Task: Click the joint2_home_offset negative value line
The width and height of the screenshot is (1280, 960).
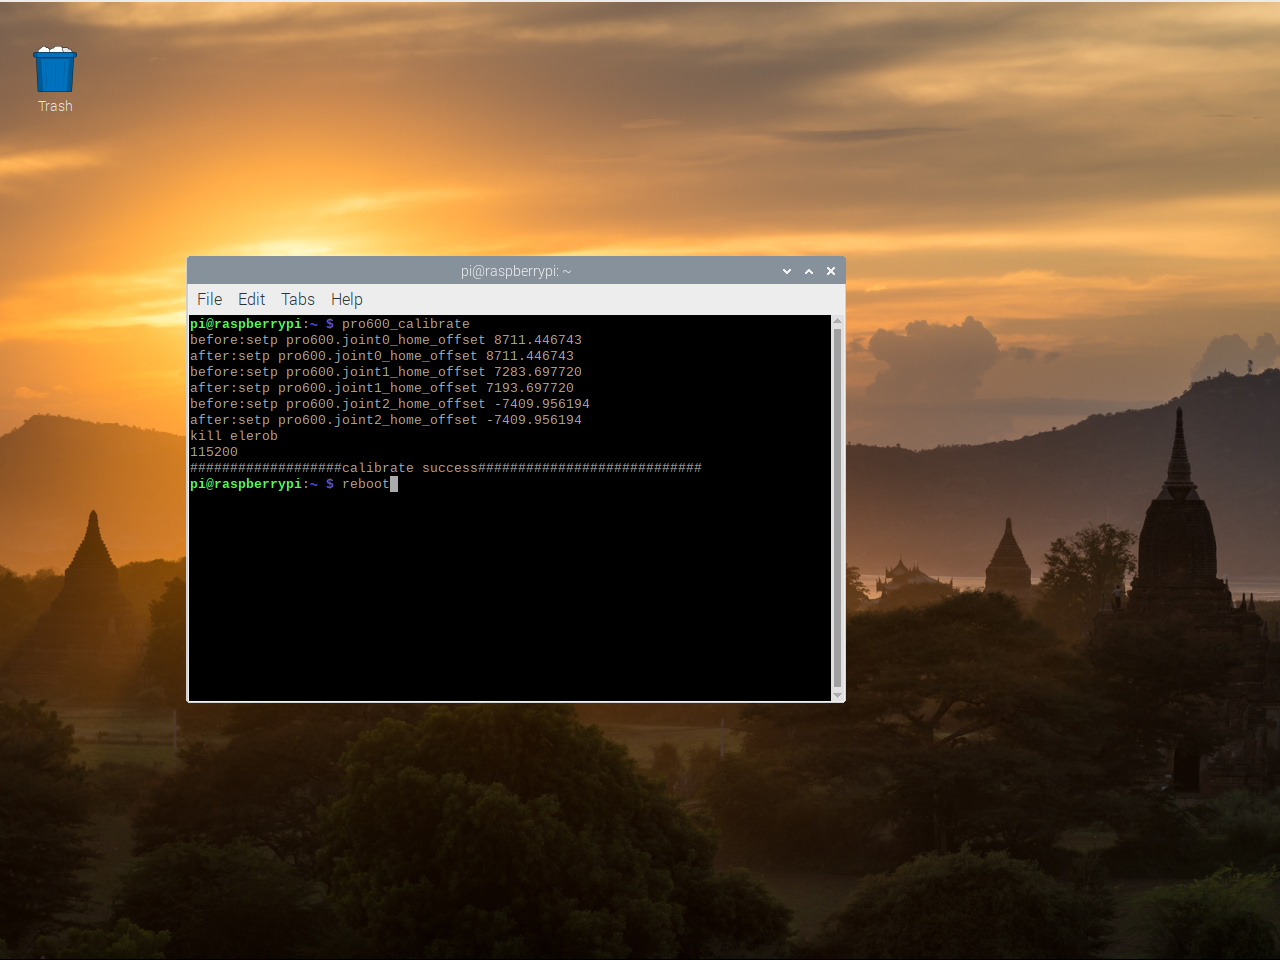Action: click(x=389, y=403)
